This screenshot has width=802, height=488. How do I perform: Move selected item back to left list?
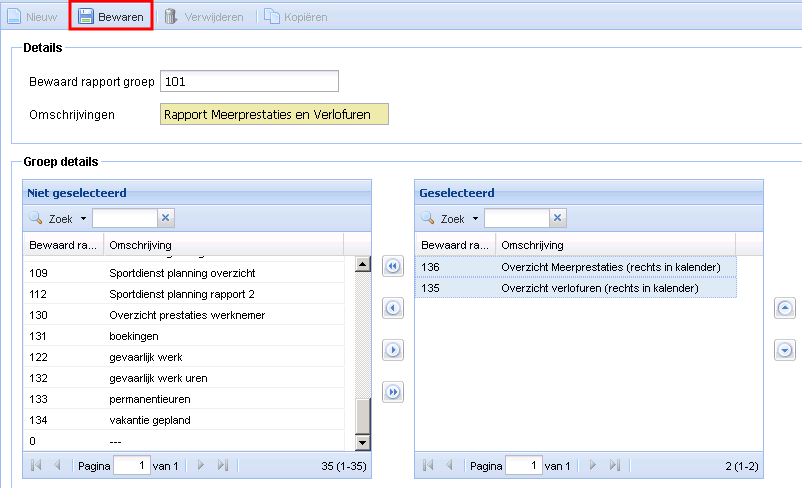393,308
